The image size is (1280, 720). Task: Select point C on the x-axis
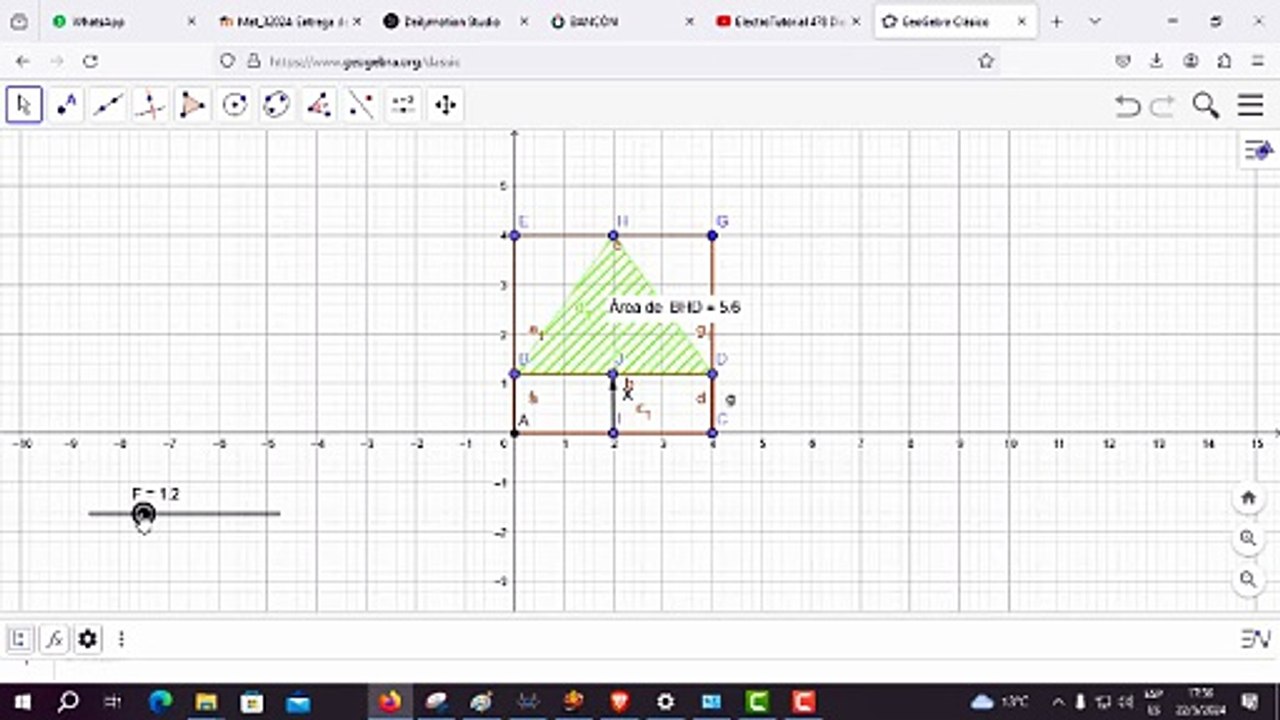(x=712, y=433)
